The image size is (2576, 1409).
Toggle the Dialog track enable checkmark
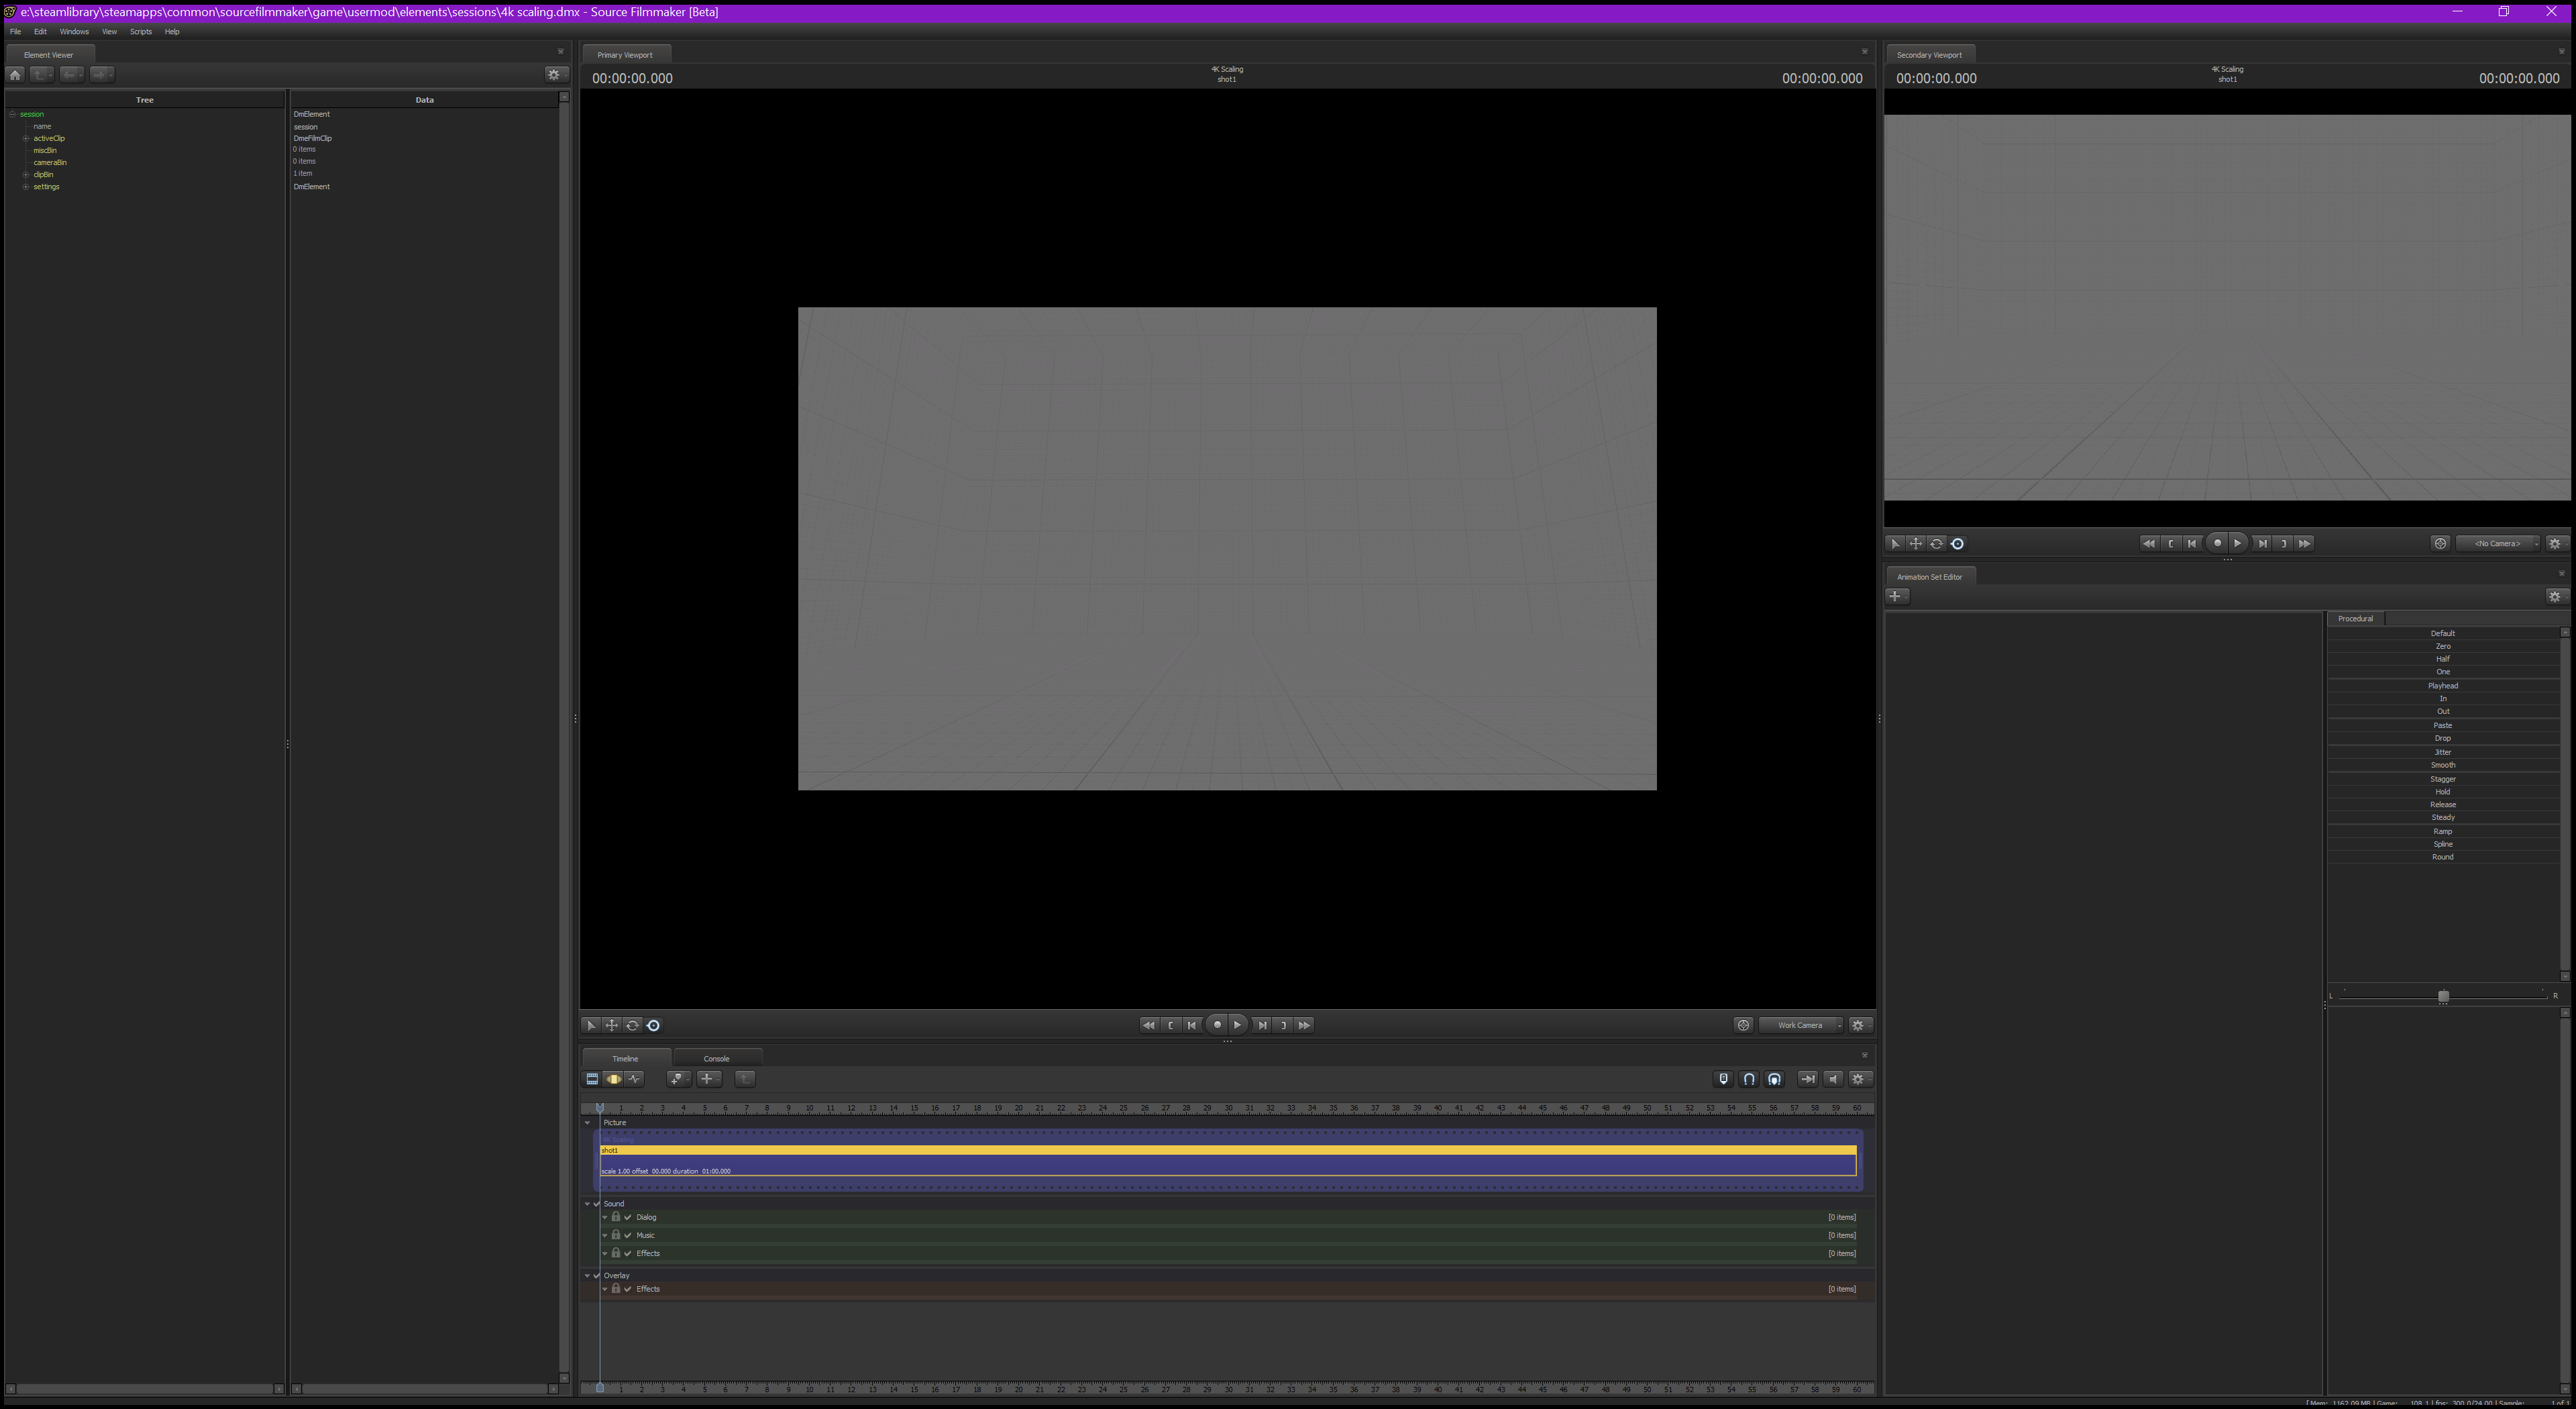(628, 1217)
